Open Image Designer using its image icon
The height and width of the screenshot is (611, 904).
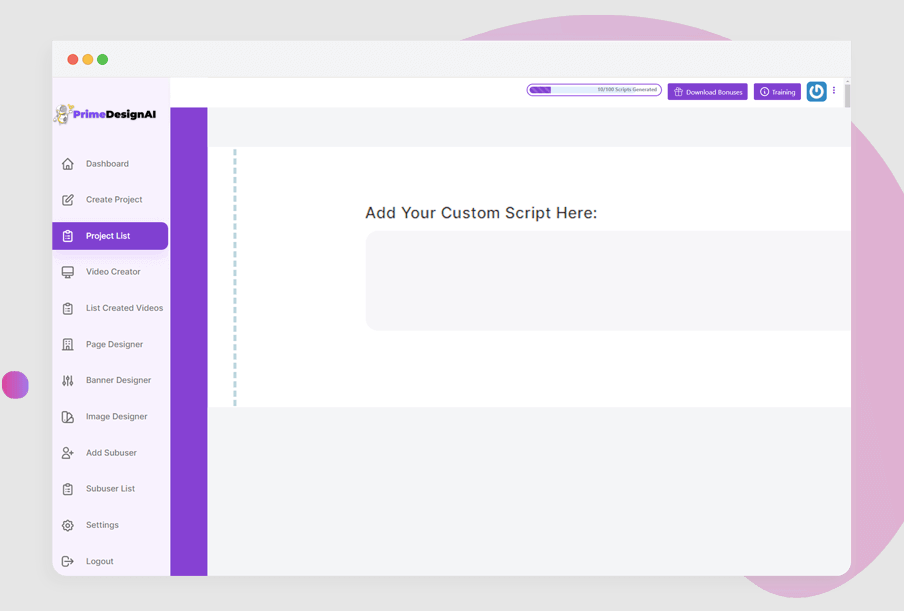pyautogui.click(x=67, y=416)
